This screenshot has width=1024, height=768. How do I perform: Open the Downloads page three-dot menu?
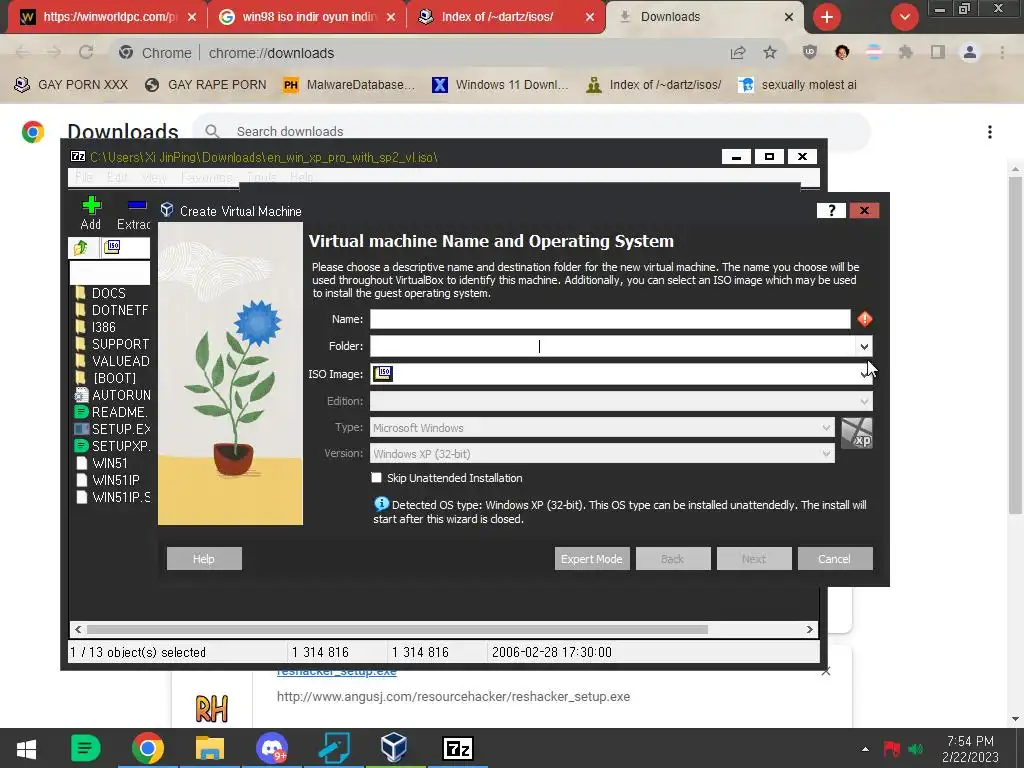point(990,132)
